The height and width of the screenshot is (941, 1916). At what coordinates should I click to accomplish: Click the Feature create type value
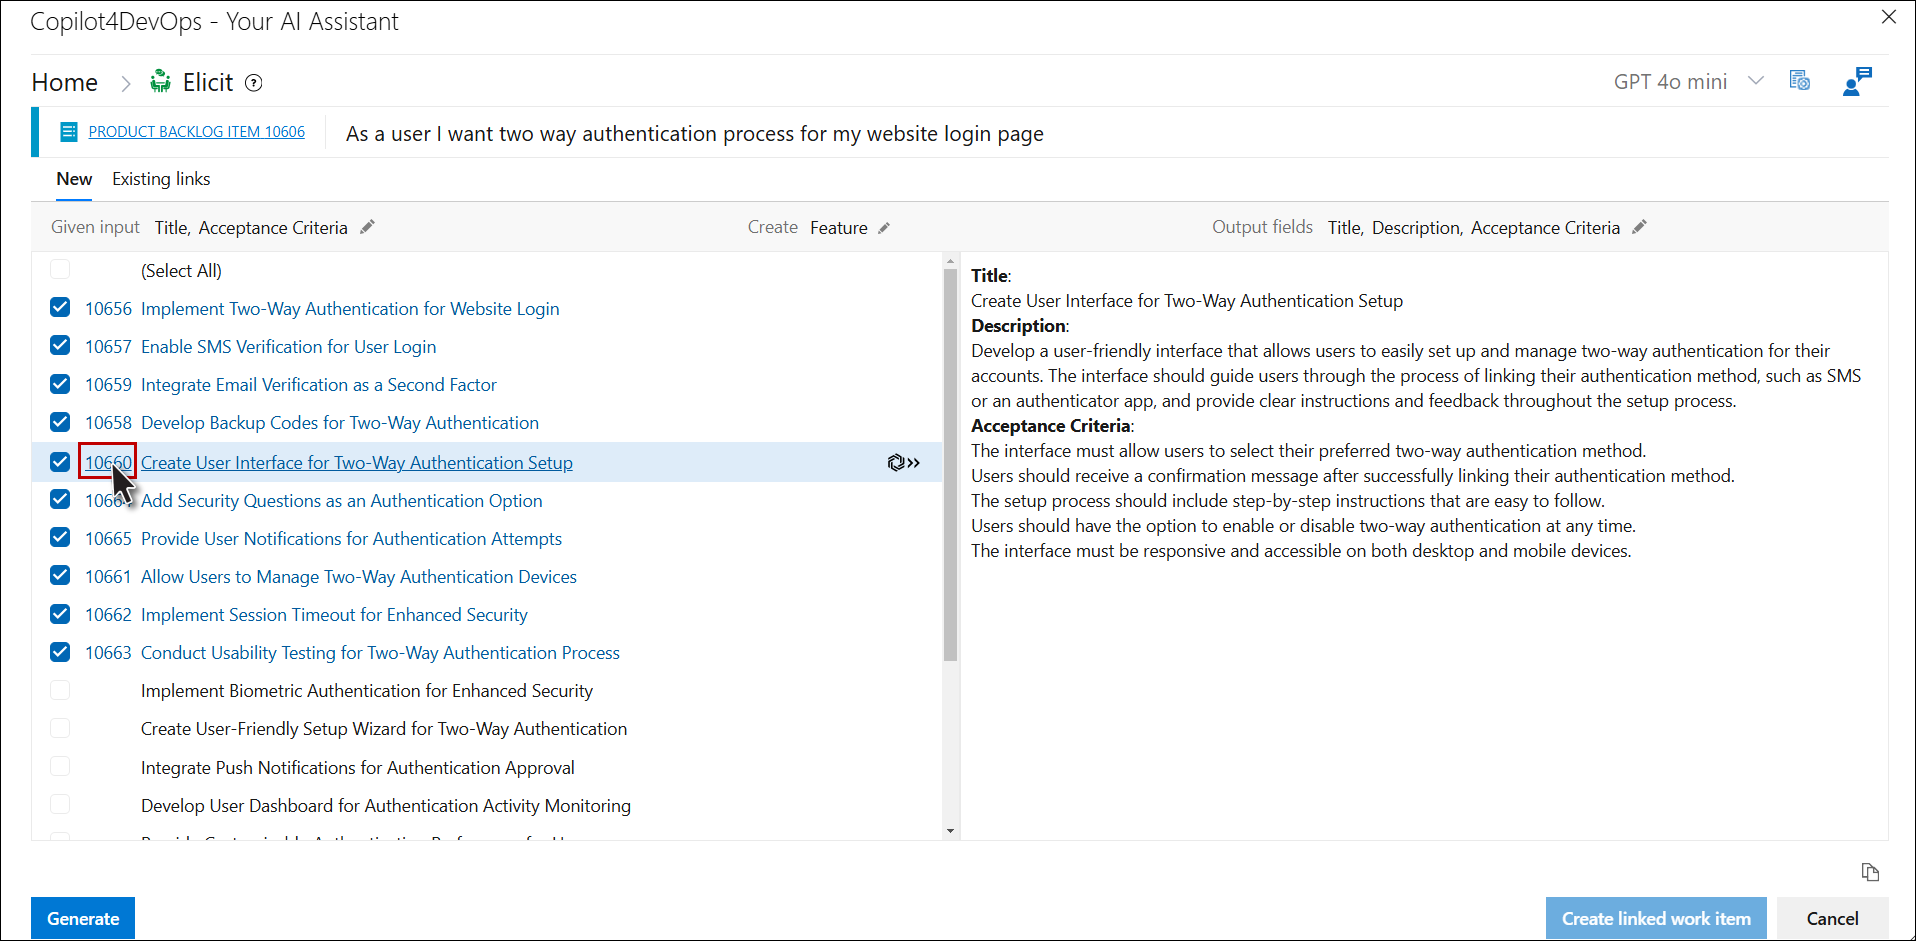[x=839, y=228]
